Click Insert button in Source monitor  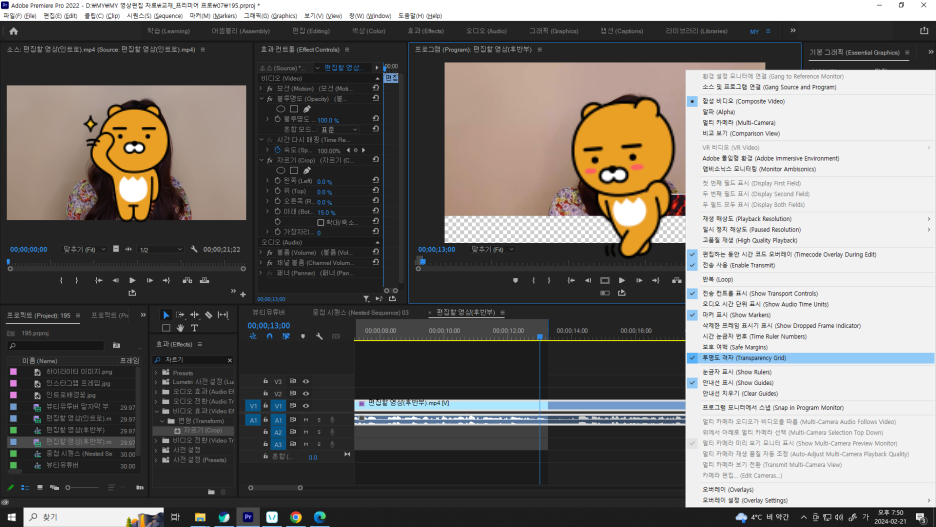click(x=187, y=280)
